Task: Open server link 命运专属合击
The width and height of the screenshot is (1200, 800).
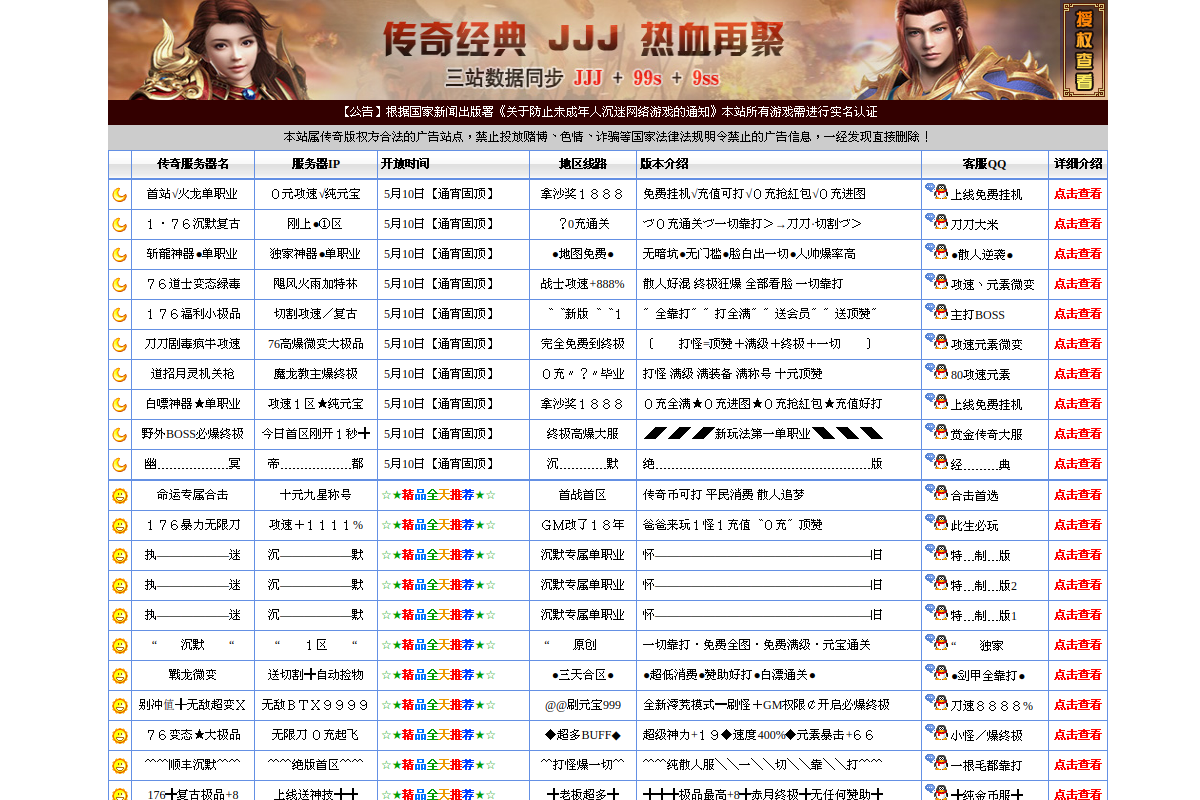Action: pos(192,495)
